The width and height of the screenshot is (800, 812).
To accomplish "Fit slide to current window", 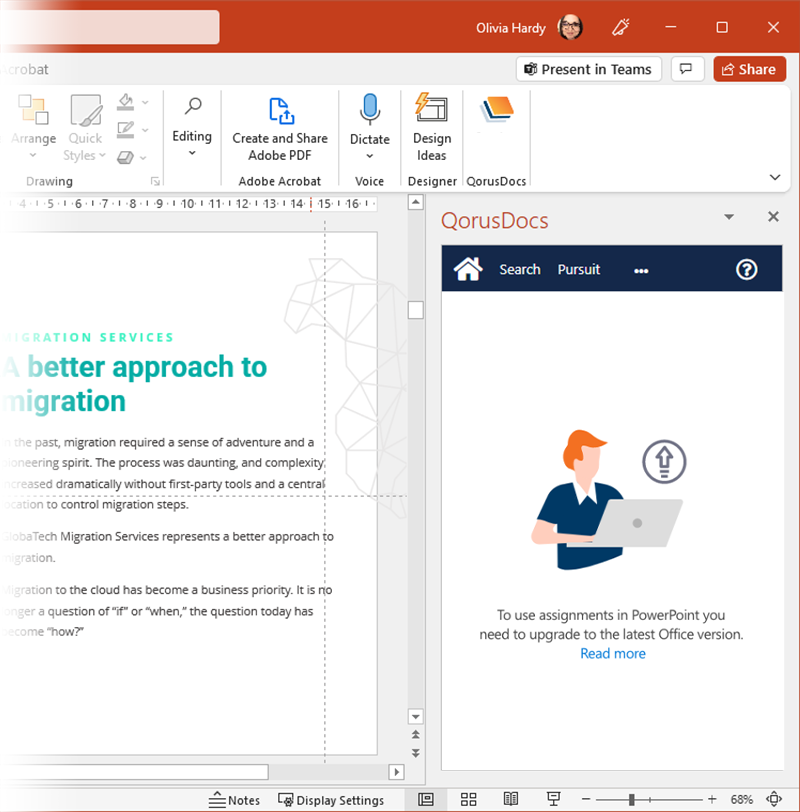I will 774,799.
